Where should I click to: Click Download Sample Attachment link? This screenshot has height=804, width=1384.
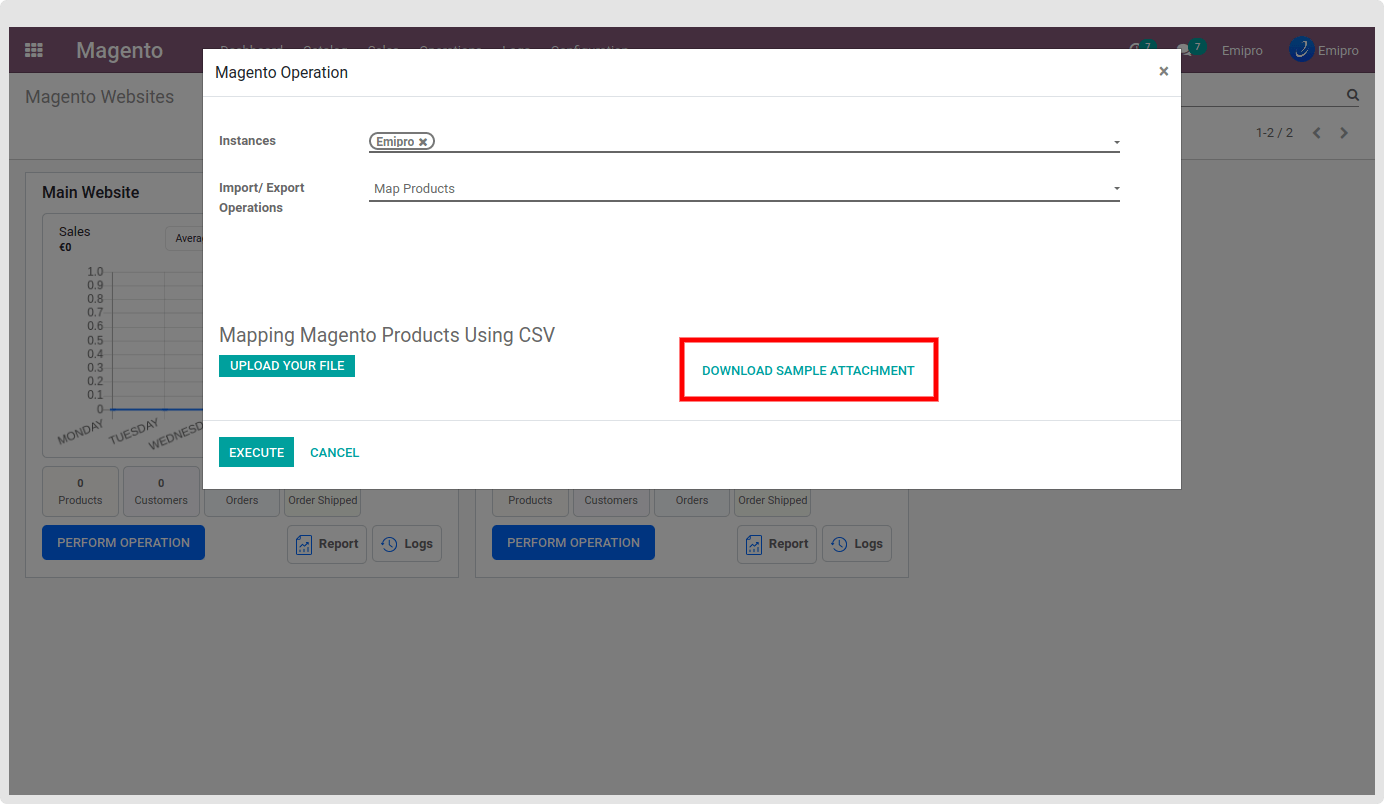808,371
